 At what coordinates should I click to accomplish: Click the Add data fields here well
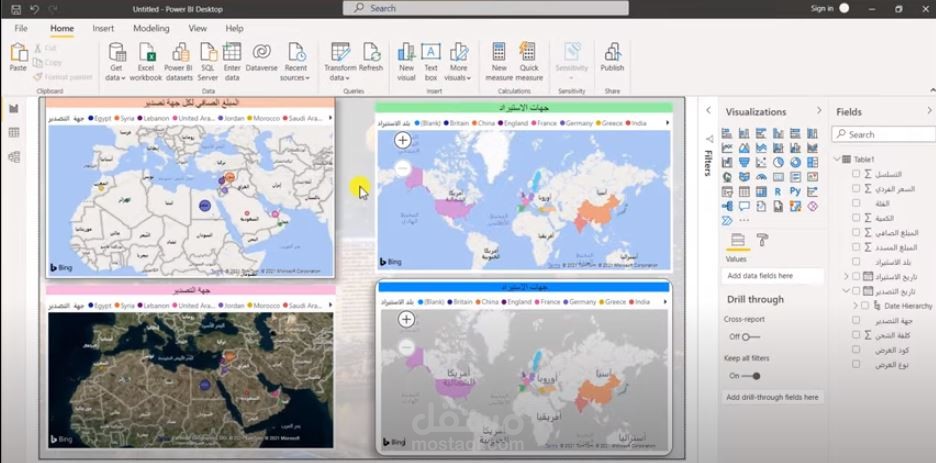772,276
